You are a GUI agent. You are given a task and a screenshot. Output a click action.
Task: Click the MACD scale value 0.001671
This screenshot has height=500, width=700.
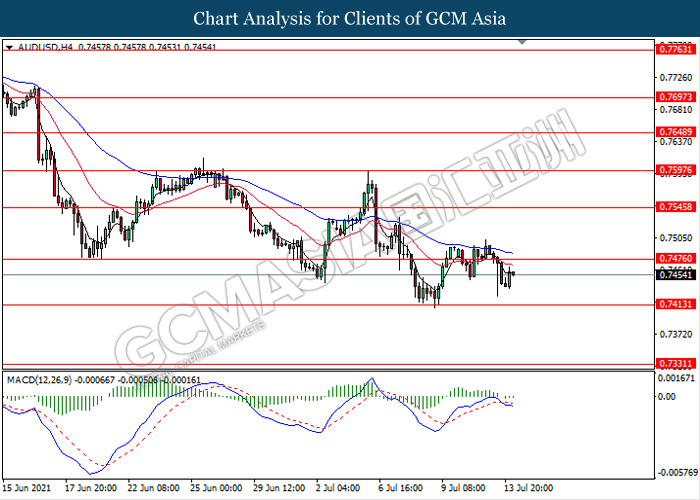677,379
